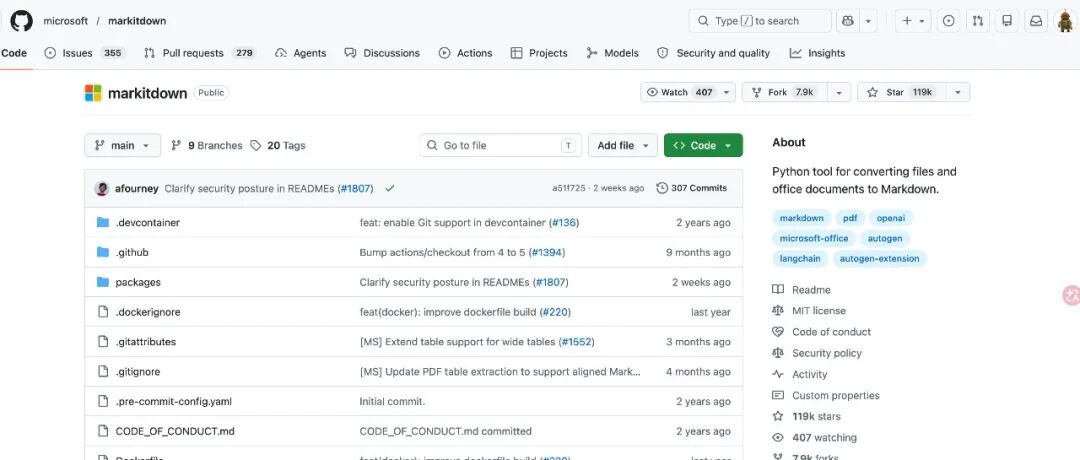
Task: Click the microsoft-office topic tag
Action: 813,238
